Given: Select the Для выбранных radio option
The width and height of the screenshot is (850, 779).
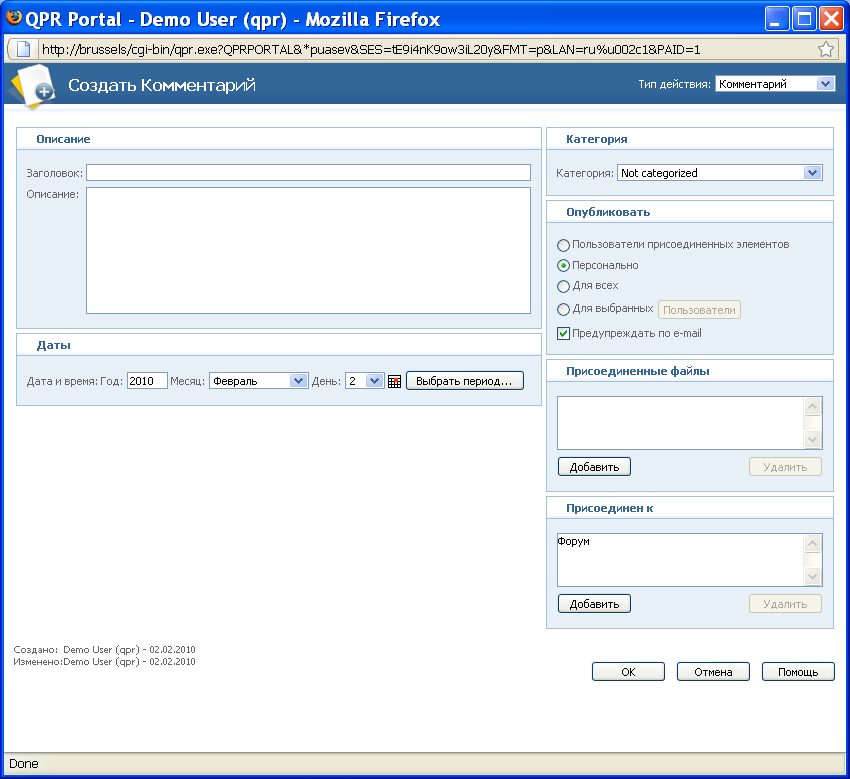Looking at the screenshot, I should click(563, 309).
